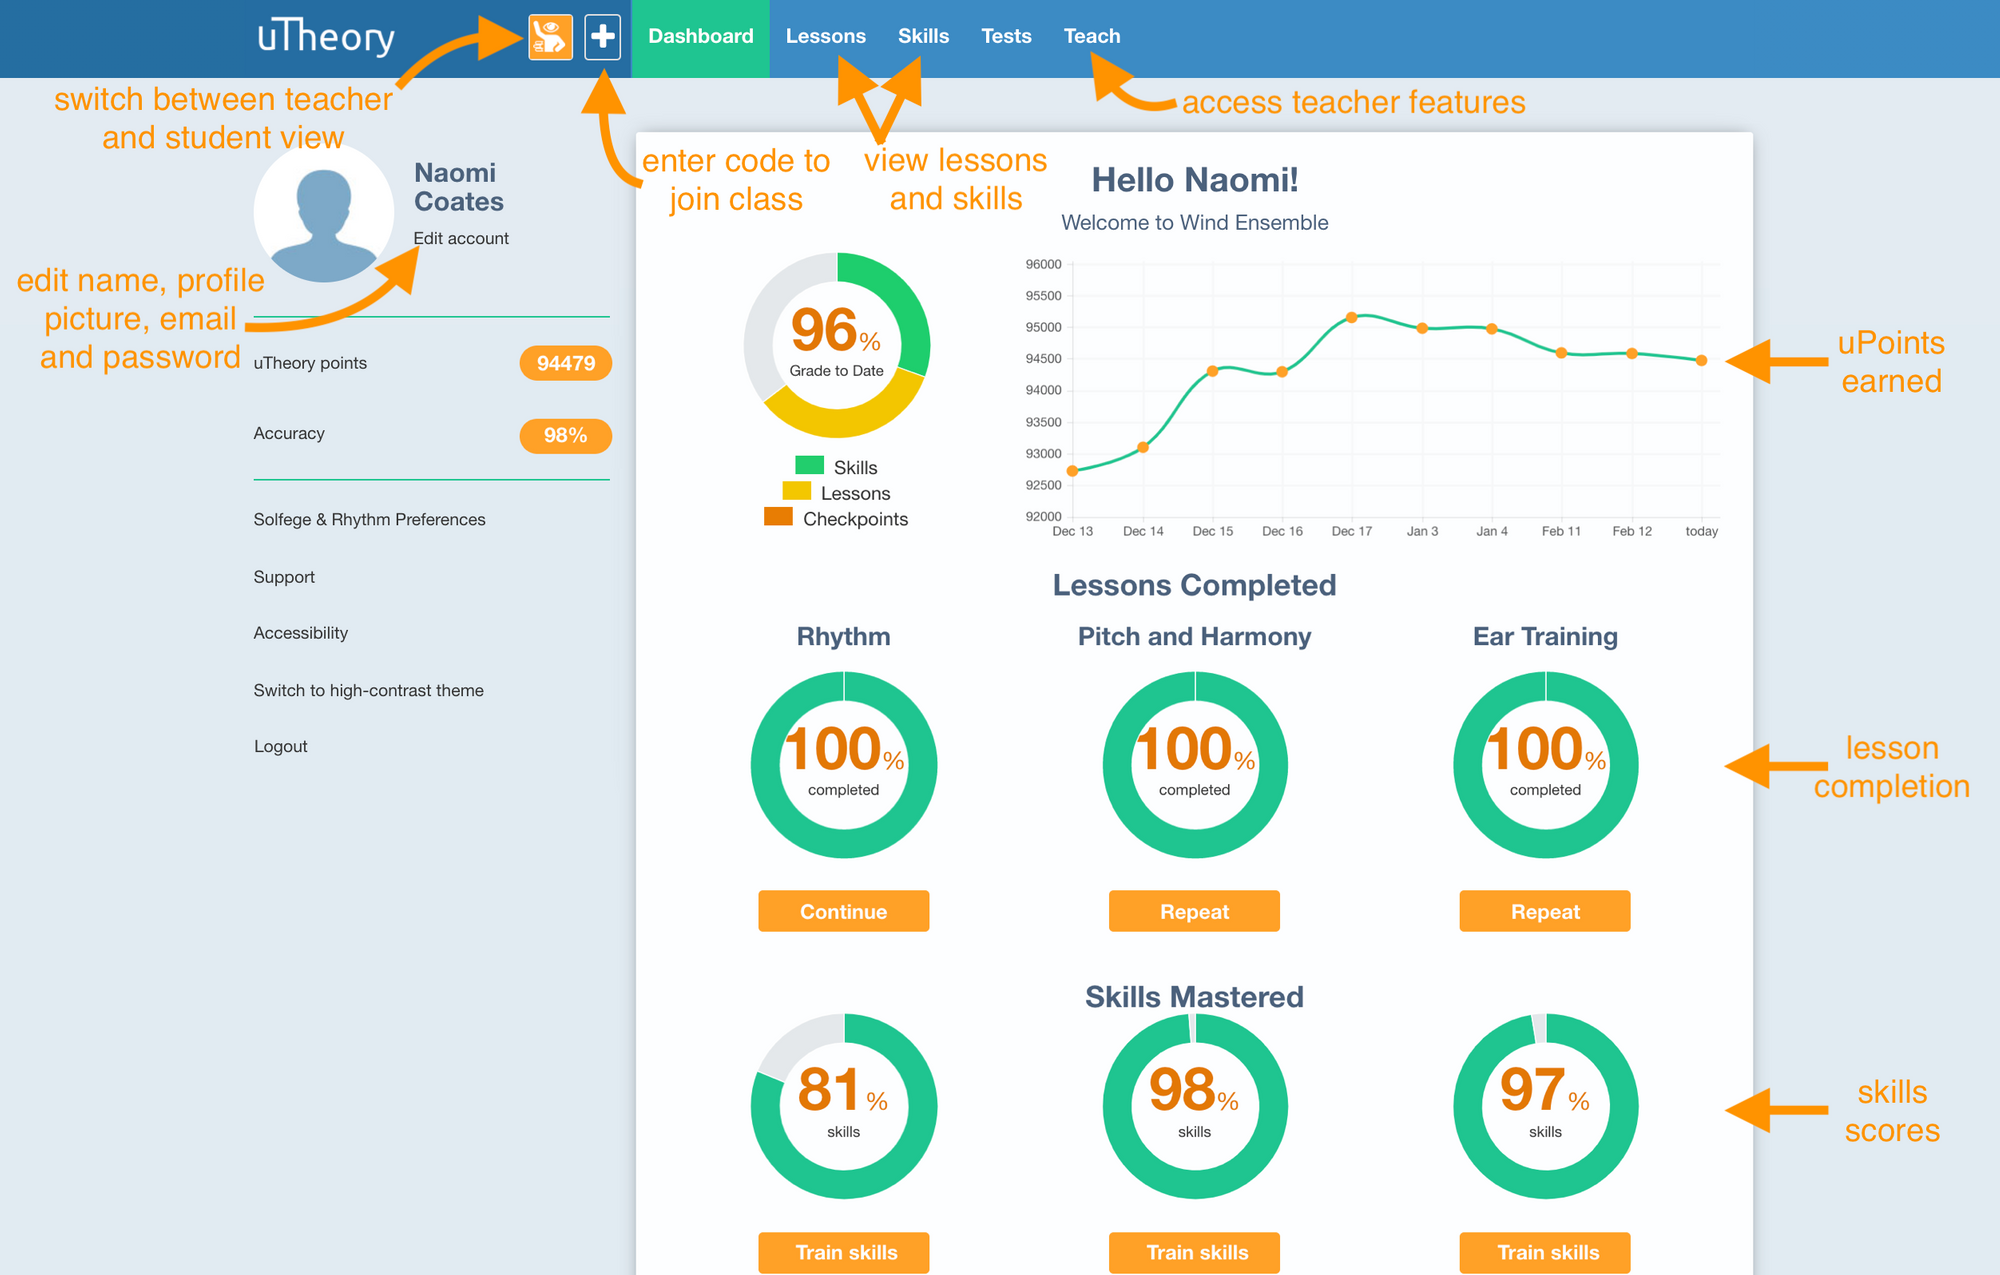Image resolution: width=2000 pixels, height=1275 pixels.
Task: Open the Accessibility link
Action: [301, 633]
